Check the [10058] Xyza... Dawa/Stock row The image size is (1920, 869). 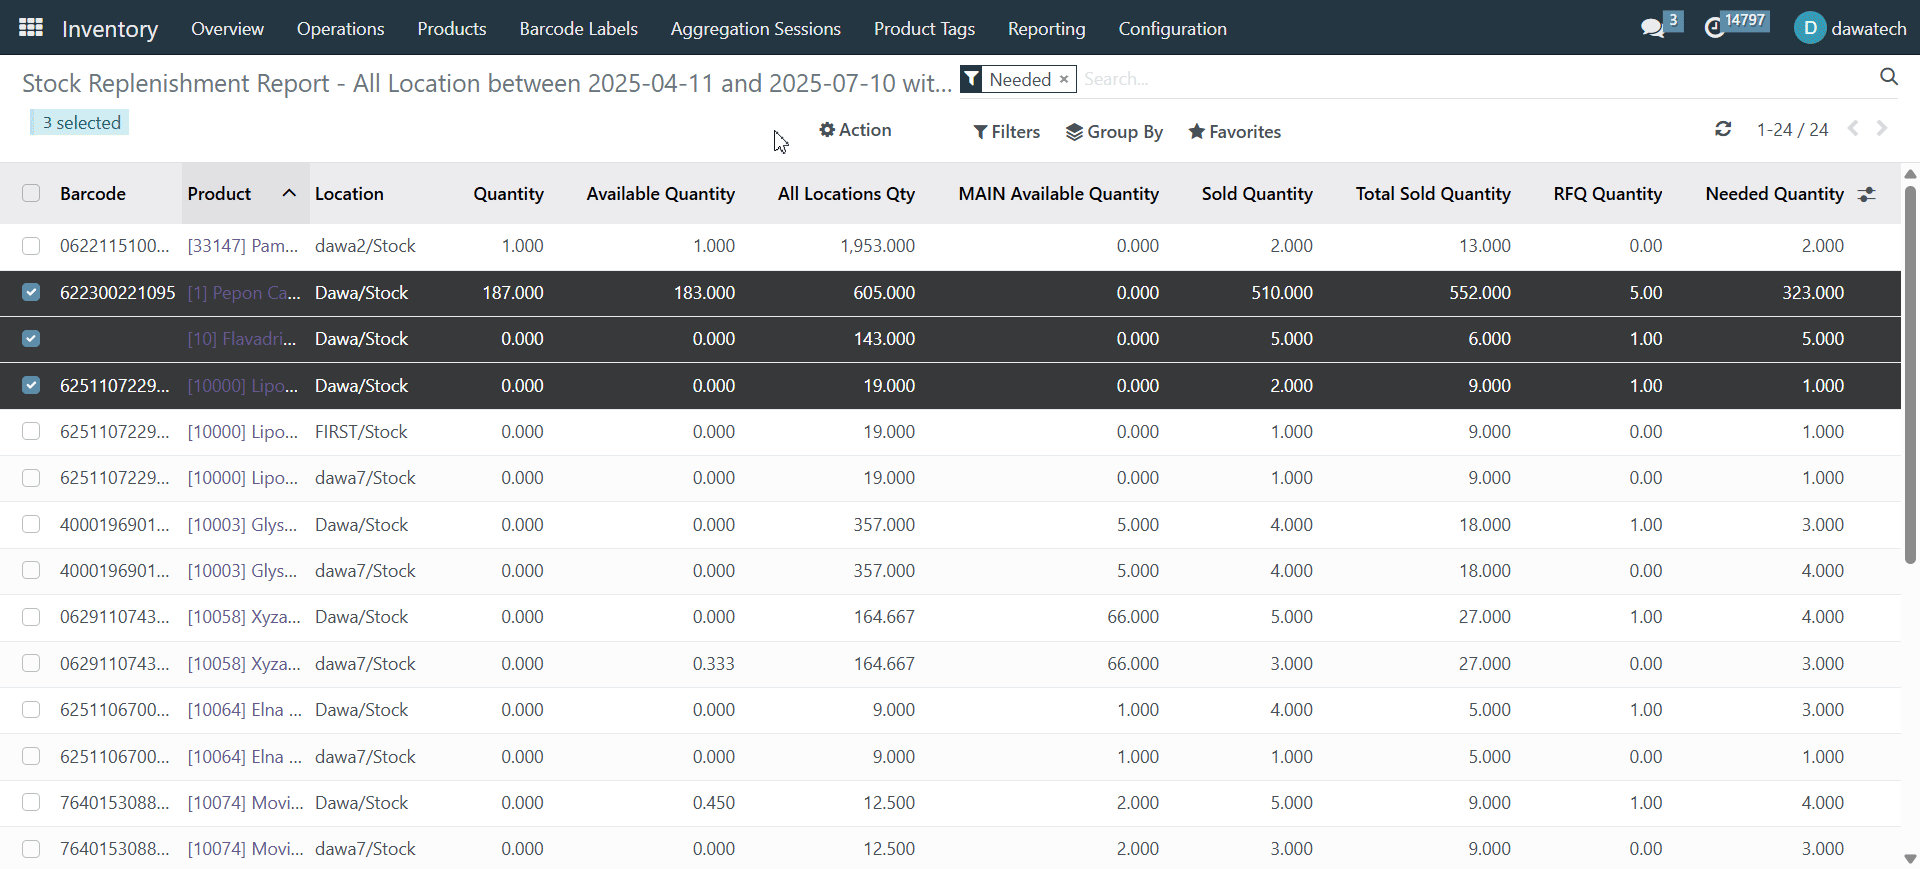[31, 617]
